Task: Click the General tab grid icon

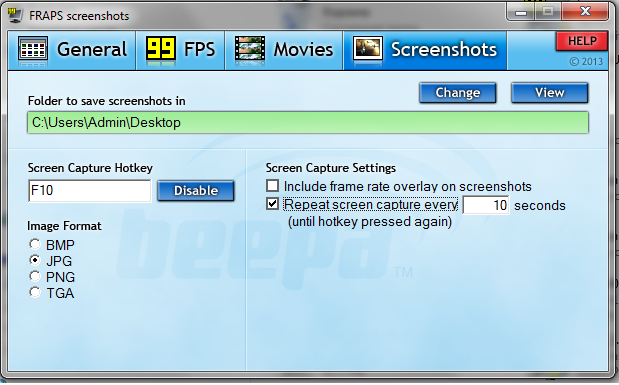Action: [33, 49]
